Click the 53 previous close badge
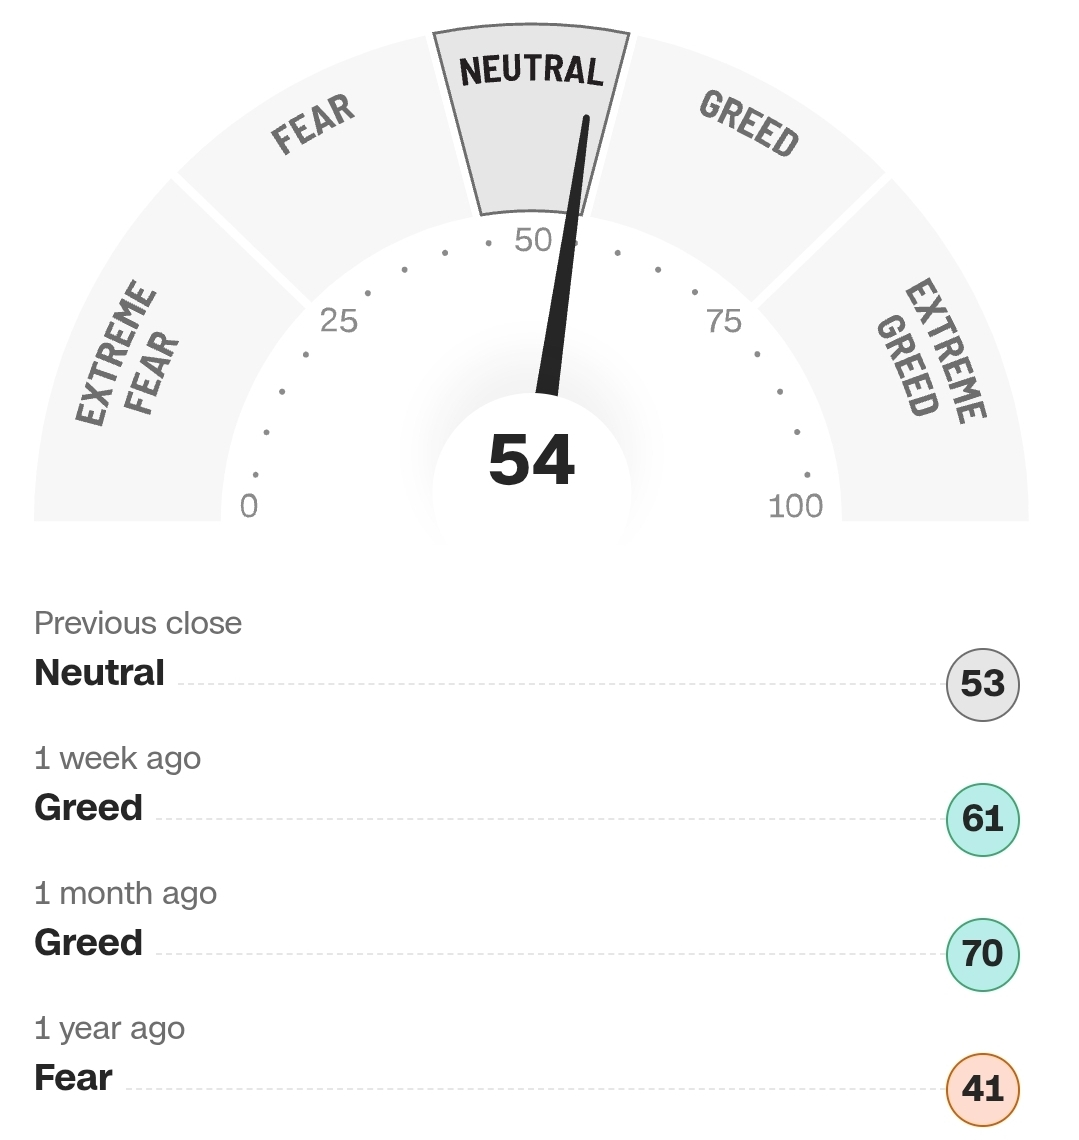The width and height of the screenshot is (1079, 1140). [x=983, y=685]
